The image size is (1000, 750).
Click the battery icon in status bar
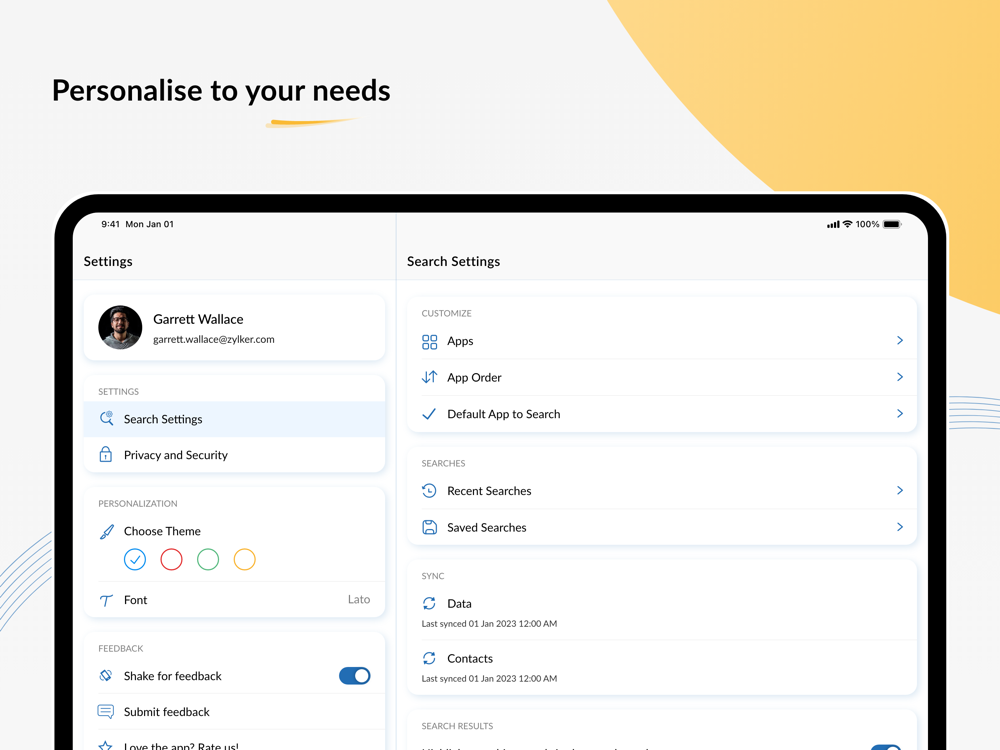(x=892, y=224)
